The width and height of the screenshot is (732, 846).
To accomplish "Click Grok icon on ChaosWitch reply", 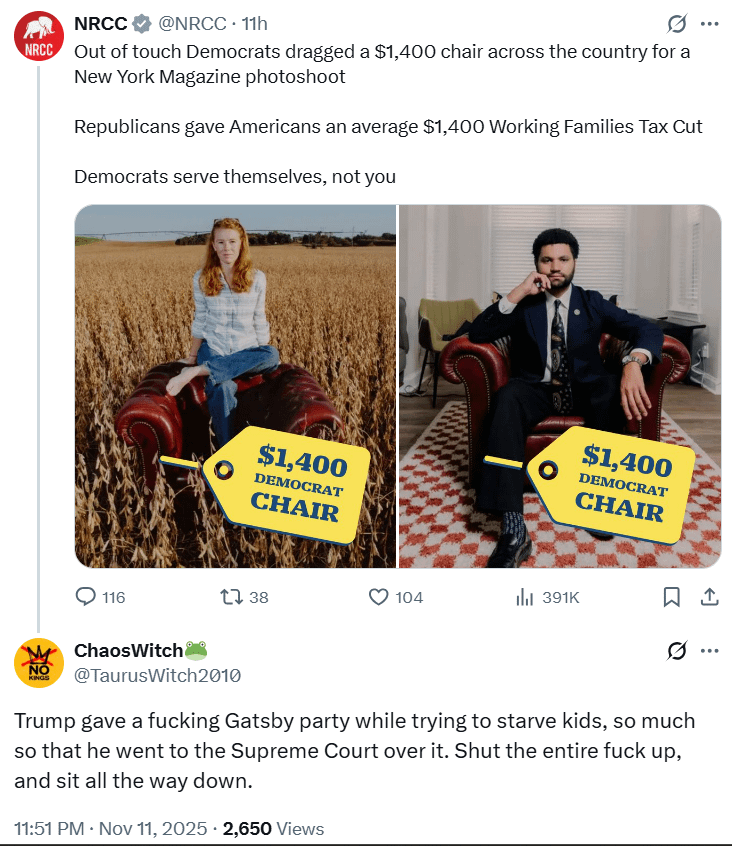I will tap(676, 651).
